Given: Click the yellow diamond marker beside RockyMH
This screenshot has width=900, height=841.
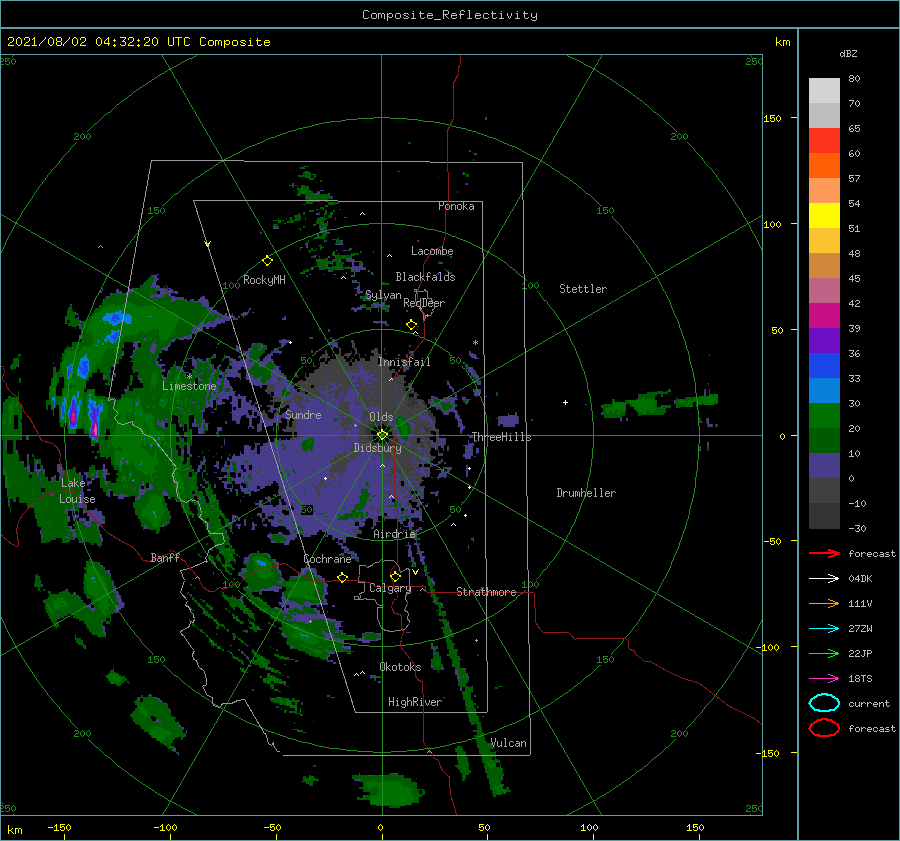Looking at the screenshot, I should [x=267, y=261].
